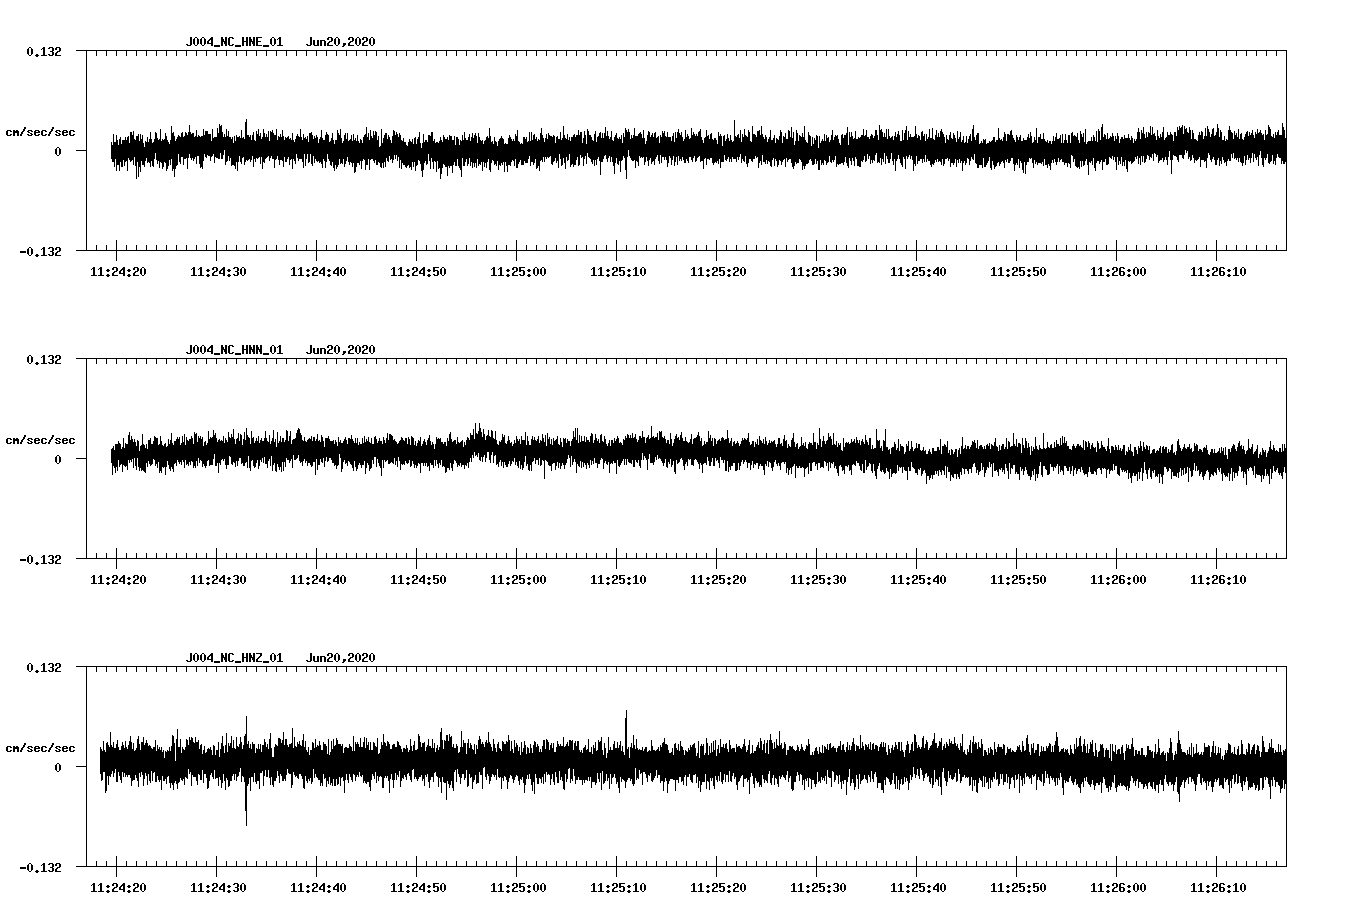The image size is (1358, 924).
Task: Click 11:24:30 time label on HNE axis
Action: click(218, 272)
